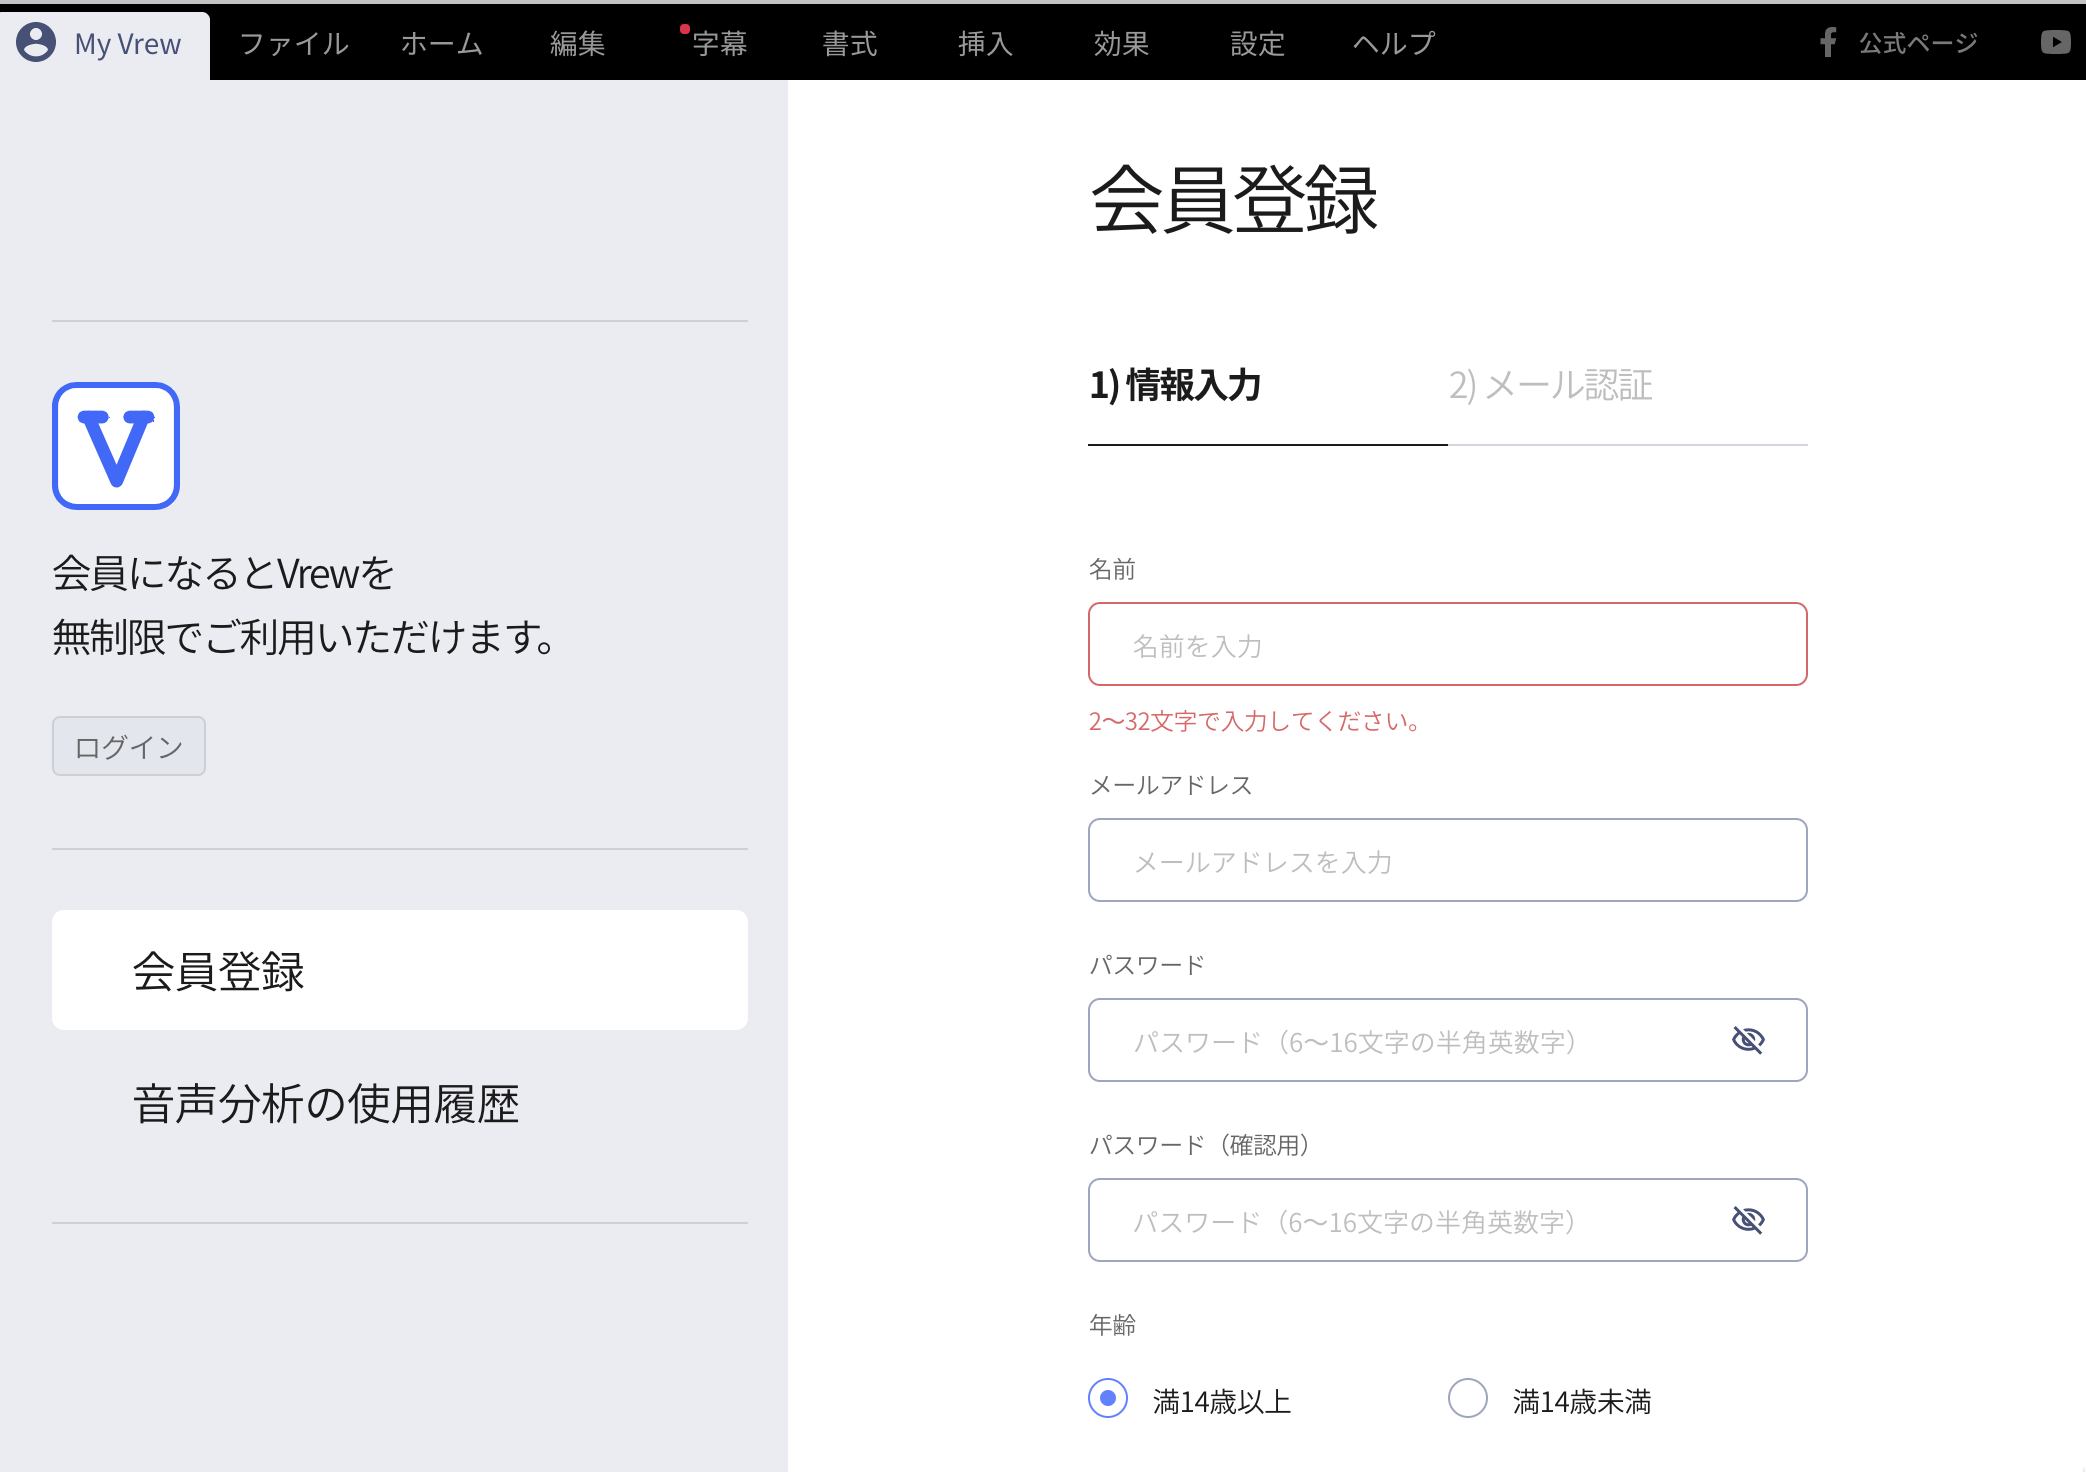Click the 会員登録 page heading
Image resolution: width=2086 pixels, height=1472 pixels.
1234,200
